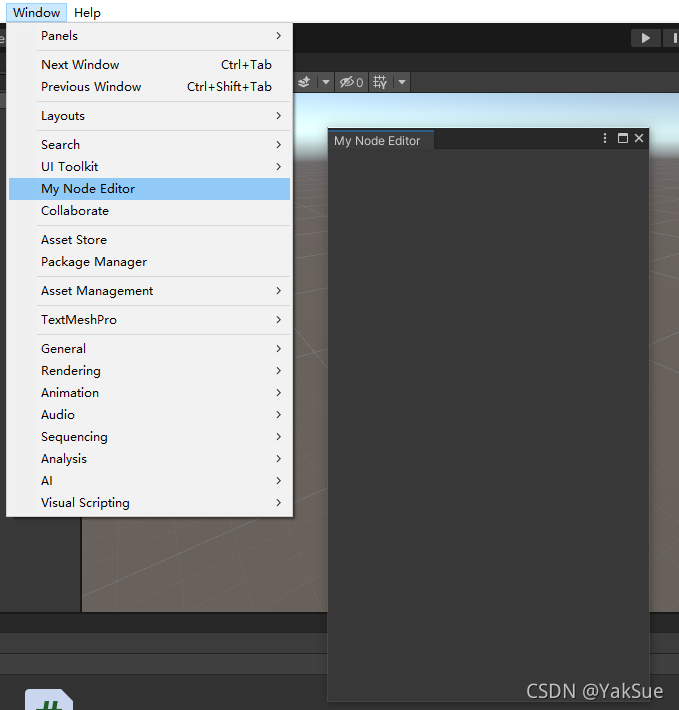Toggle scene effects layers icon
Screen dimensions: 679x710
[305, 82]
